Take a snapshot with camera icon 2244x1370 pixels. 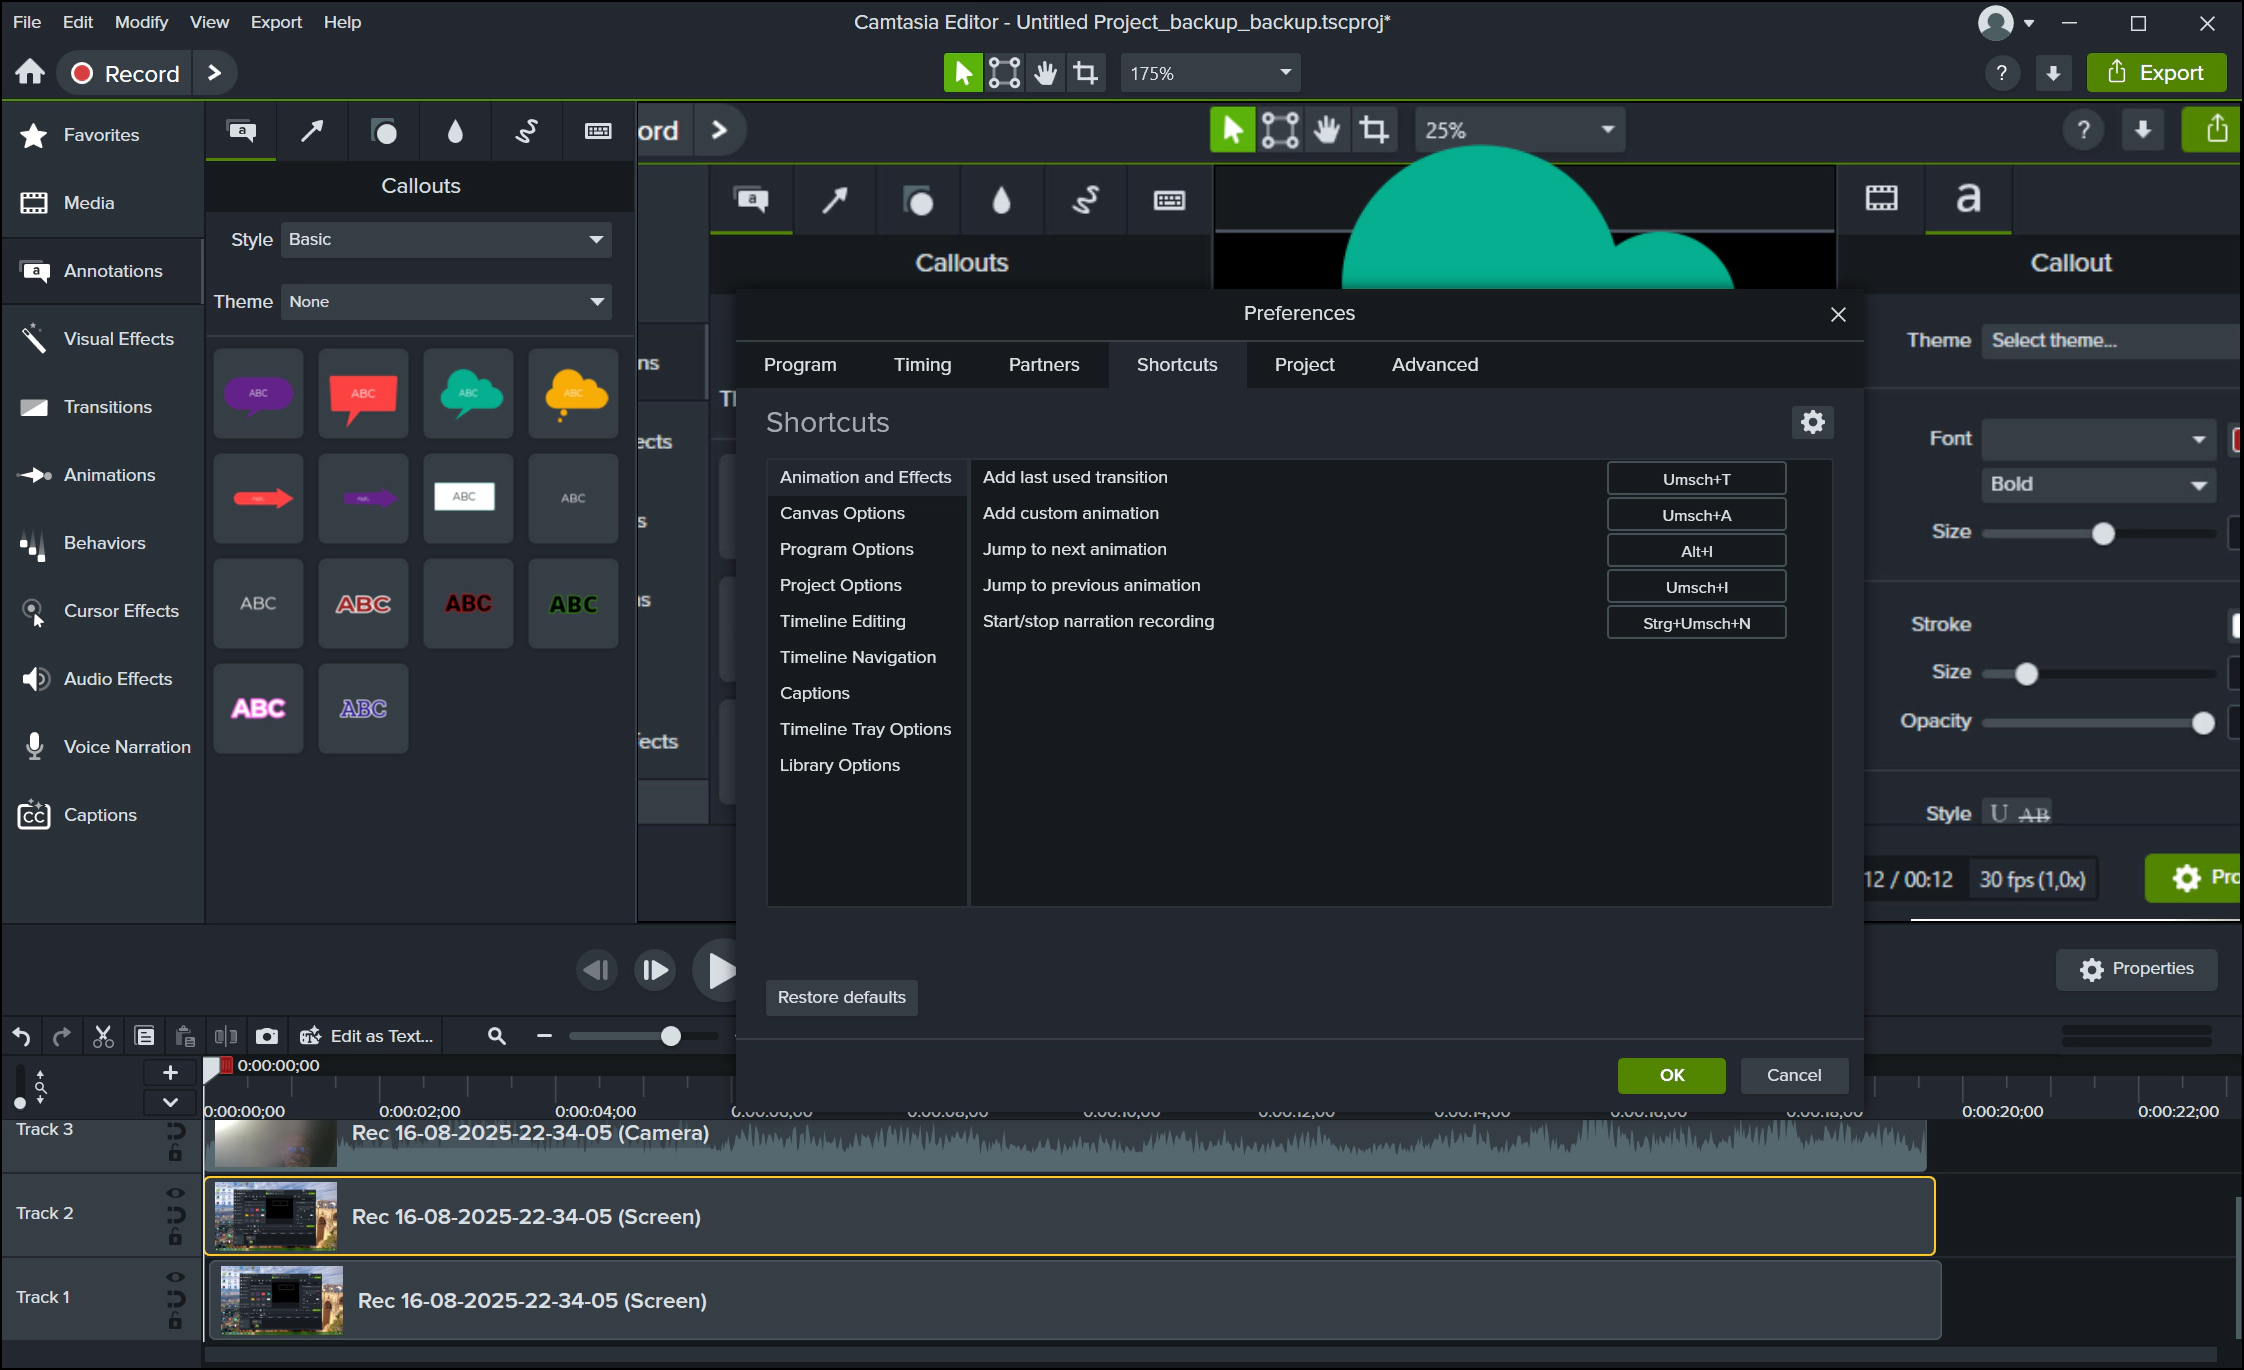(266, 1036)
